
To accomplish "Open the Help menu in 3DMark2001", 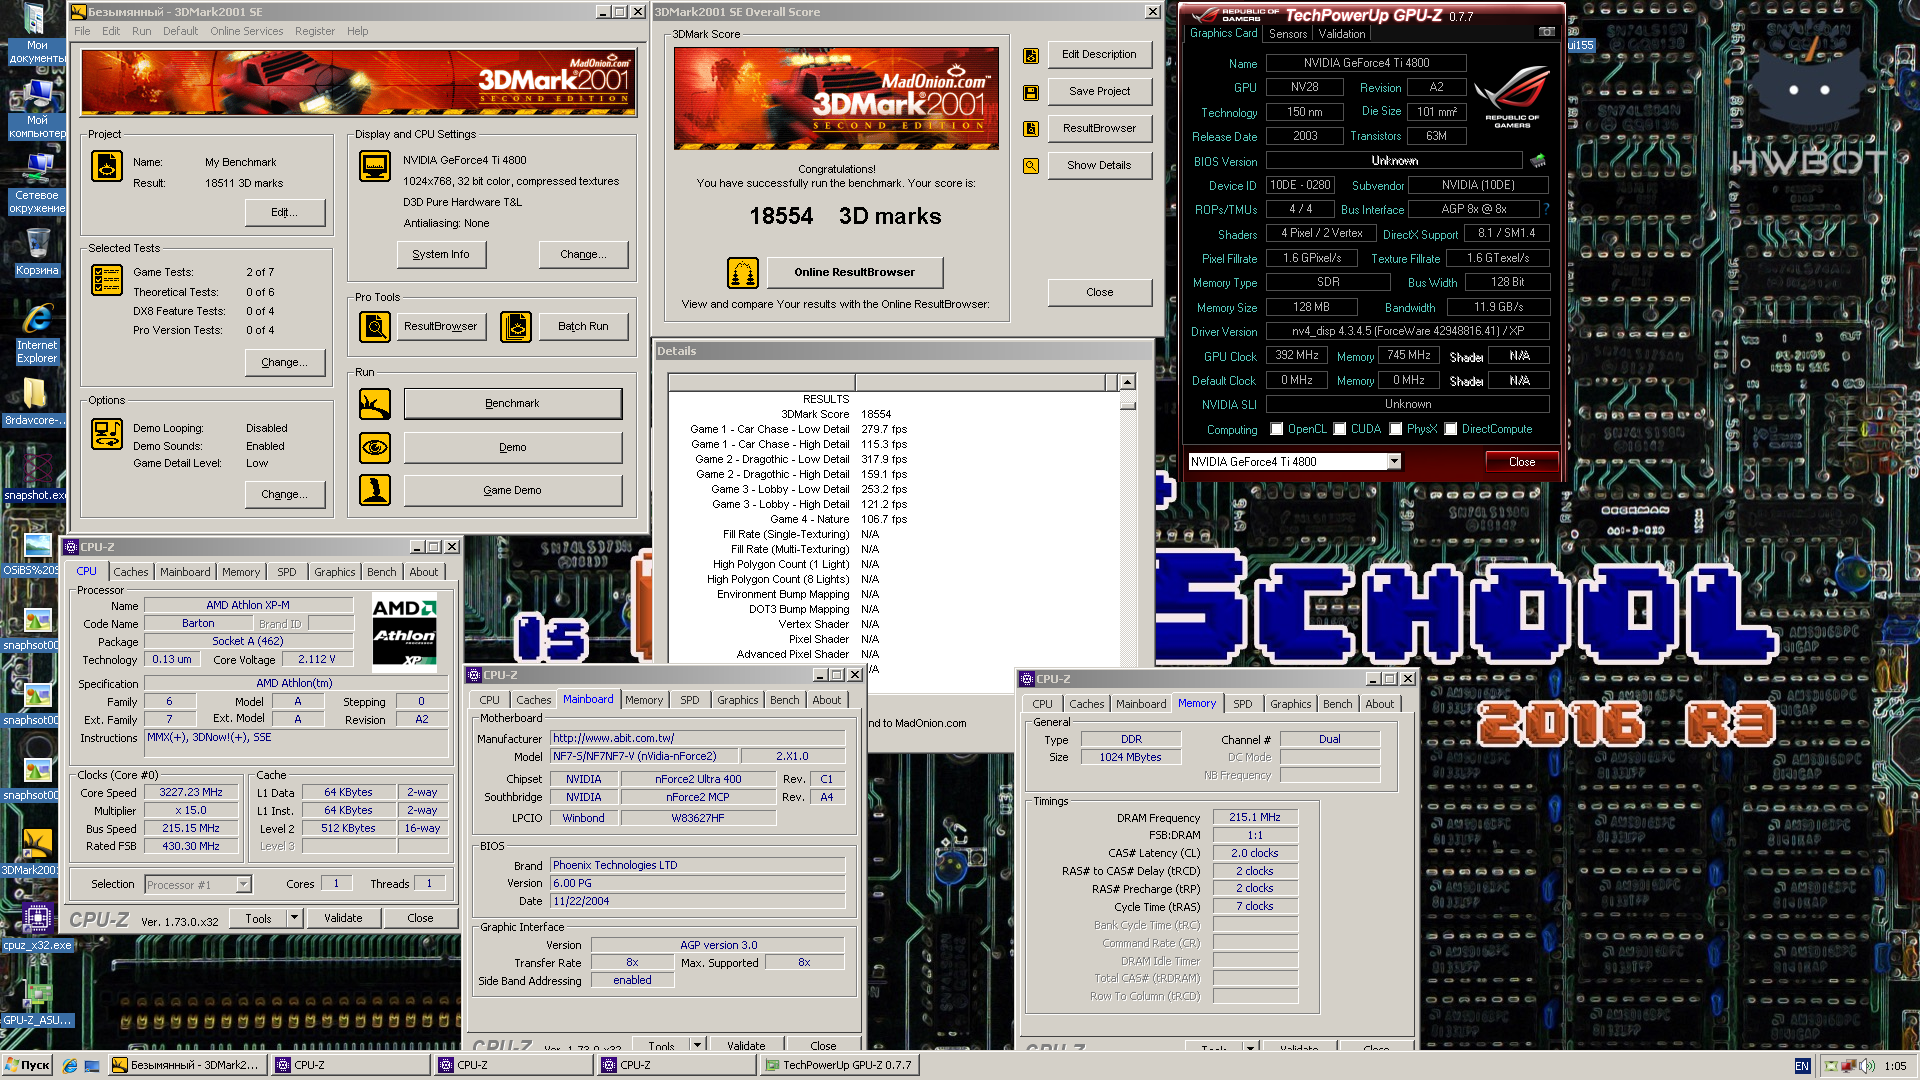I will tap(357, 31).
